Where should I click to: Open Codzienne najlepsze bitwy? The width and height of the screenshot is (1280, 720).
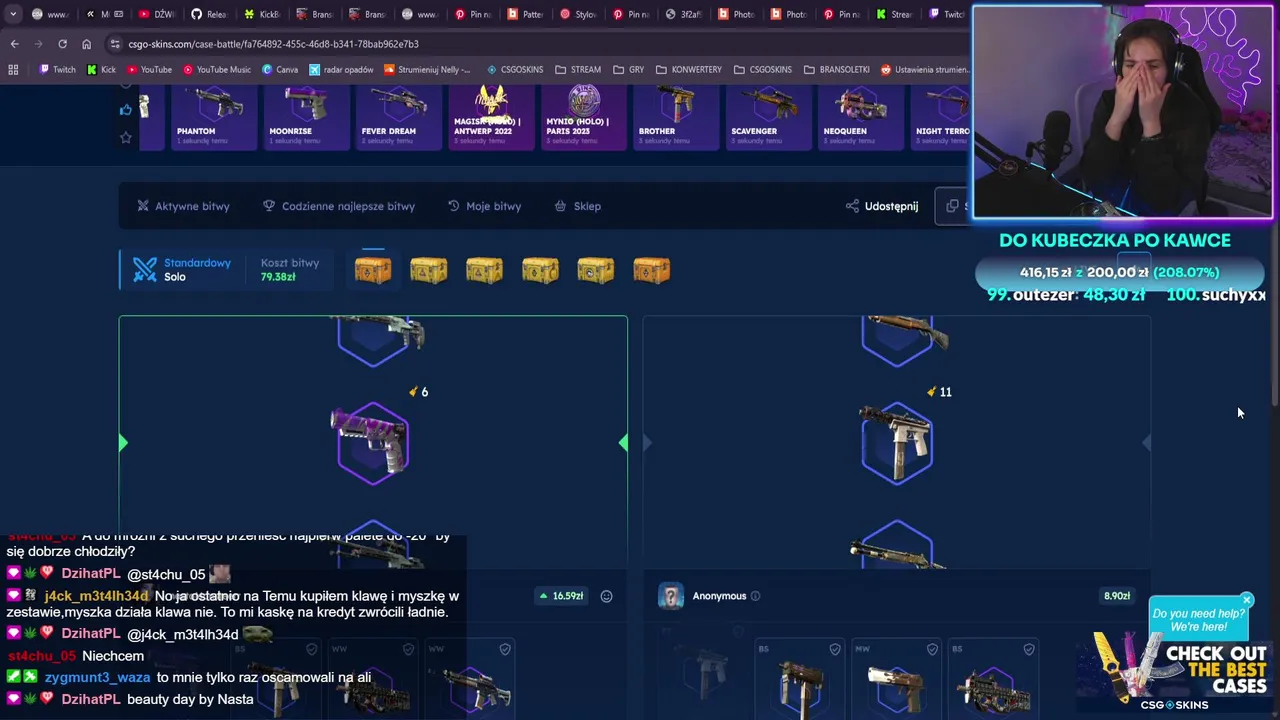(338, 206)
